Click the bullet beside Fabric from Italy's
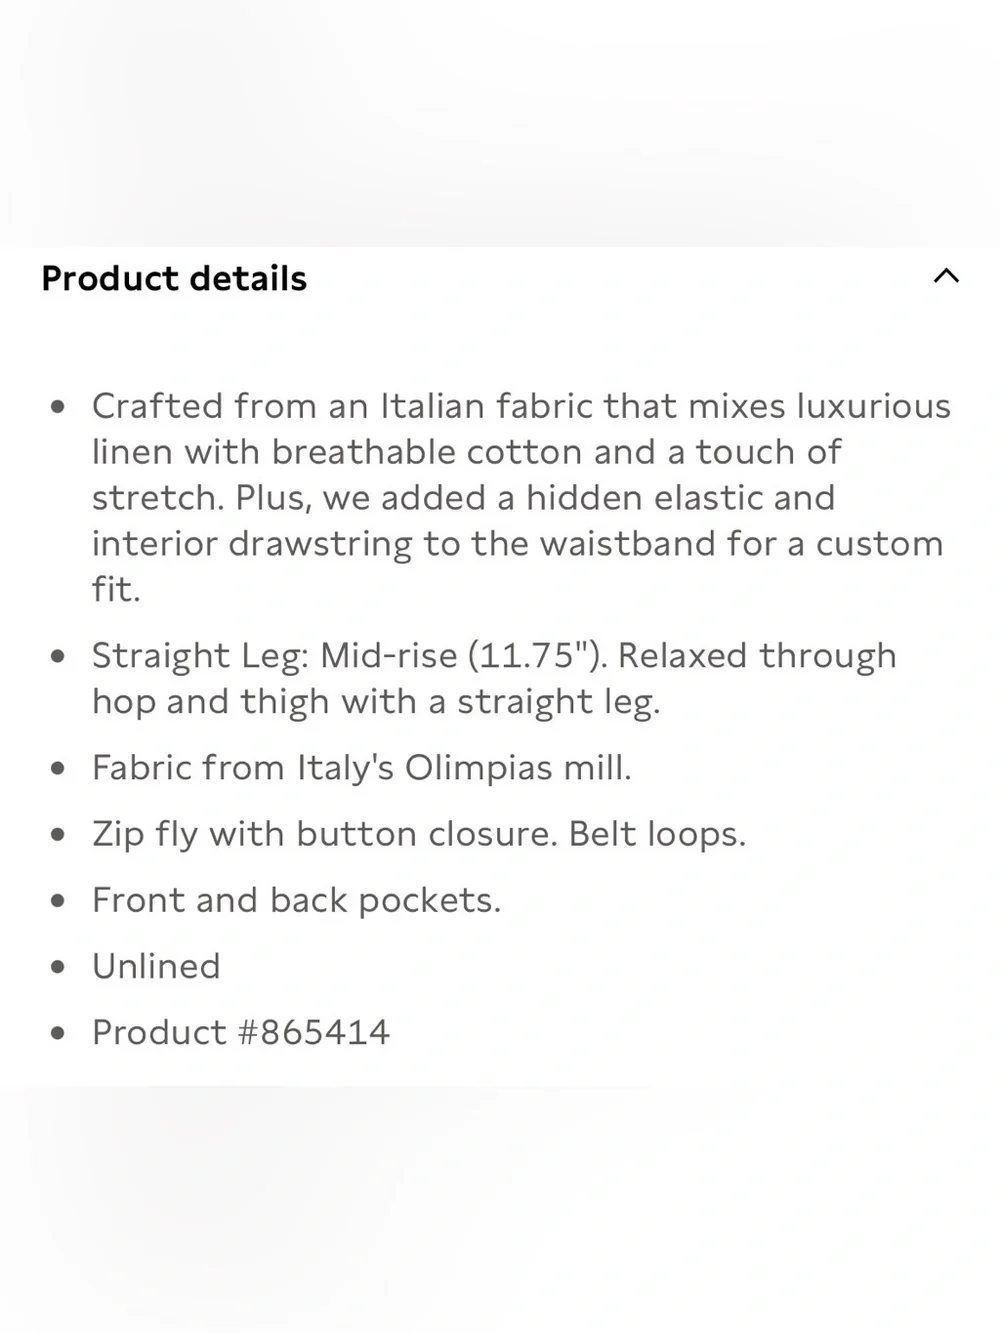 [x=58, y=769]
